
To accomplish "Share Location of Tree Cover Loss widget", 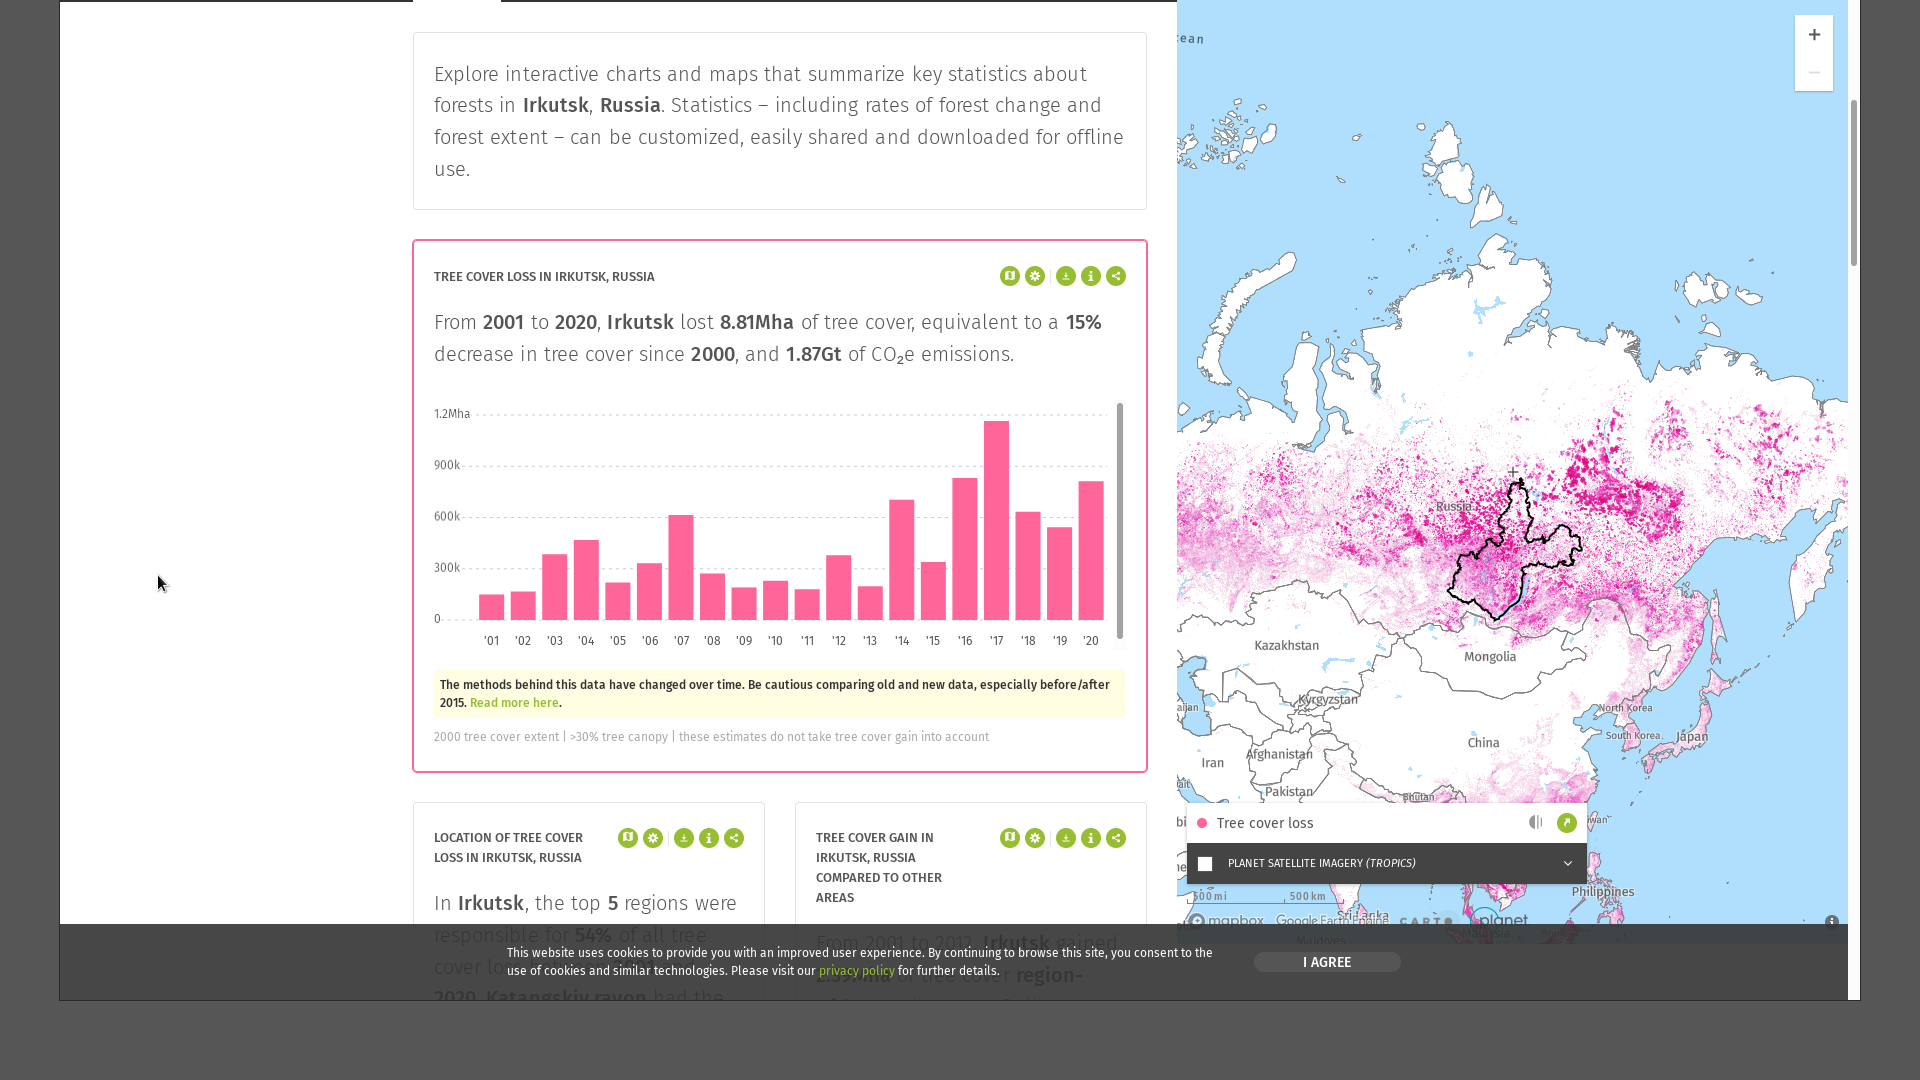I will (734, 838).
